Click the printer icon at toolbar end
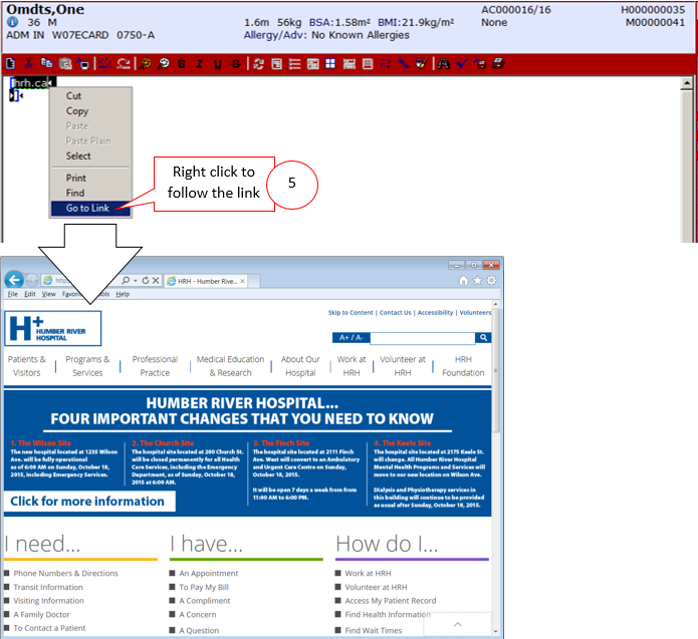The image size is (698, 639). coord(498,64)
